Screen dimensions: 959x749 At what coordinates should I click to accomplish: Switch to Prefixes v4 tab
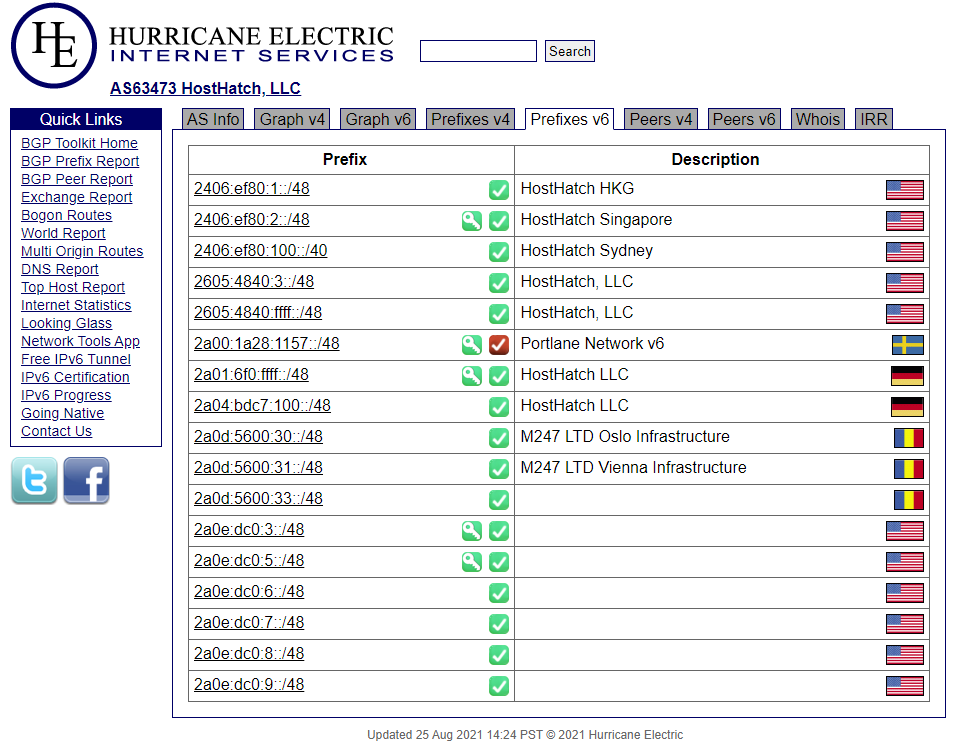(470, 119)
